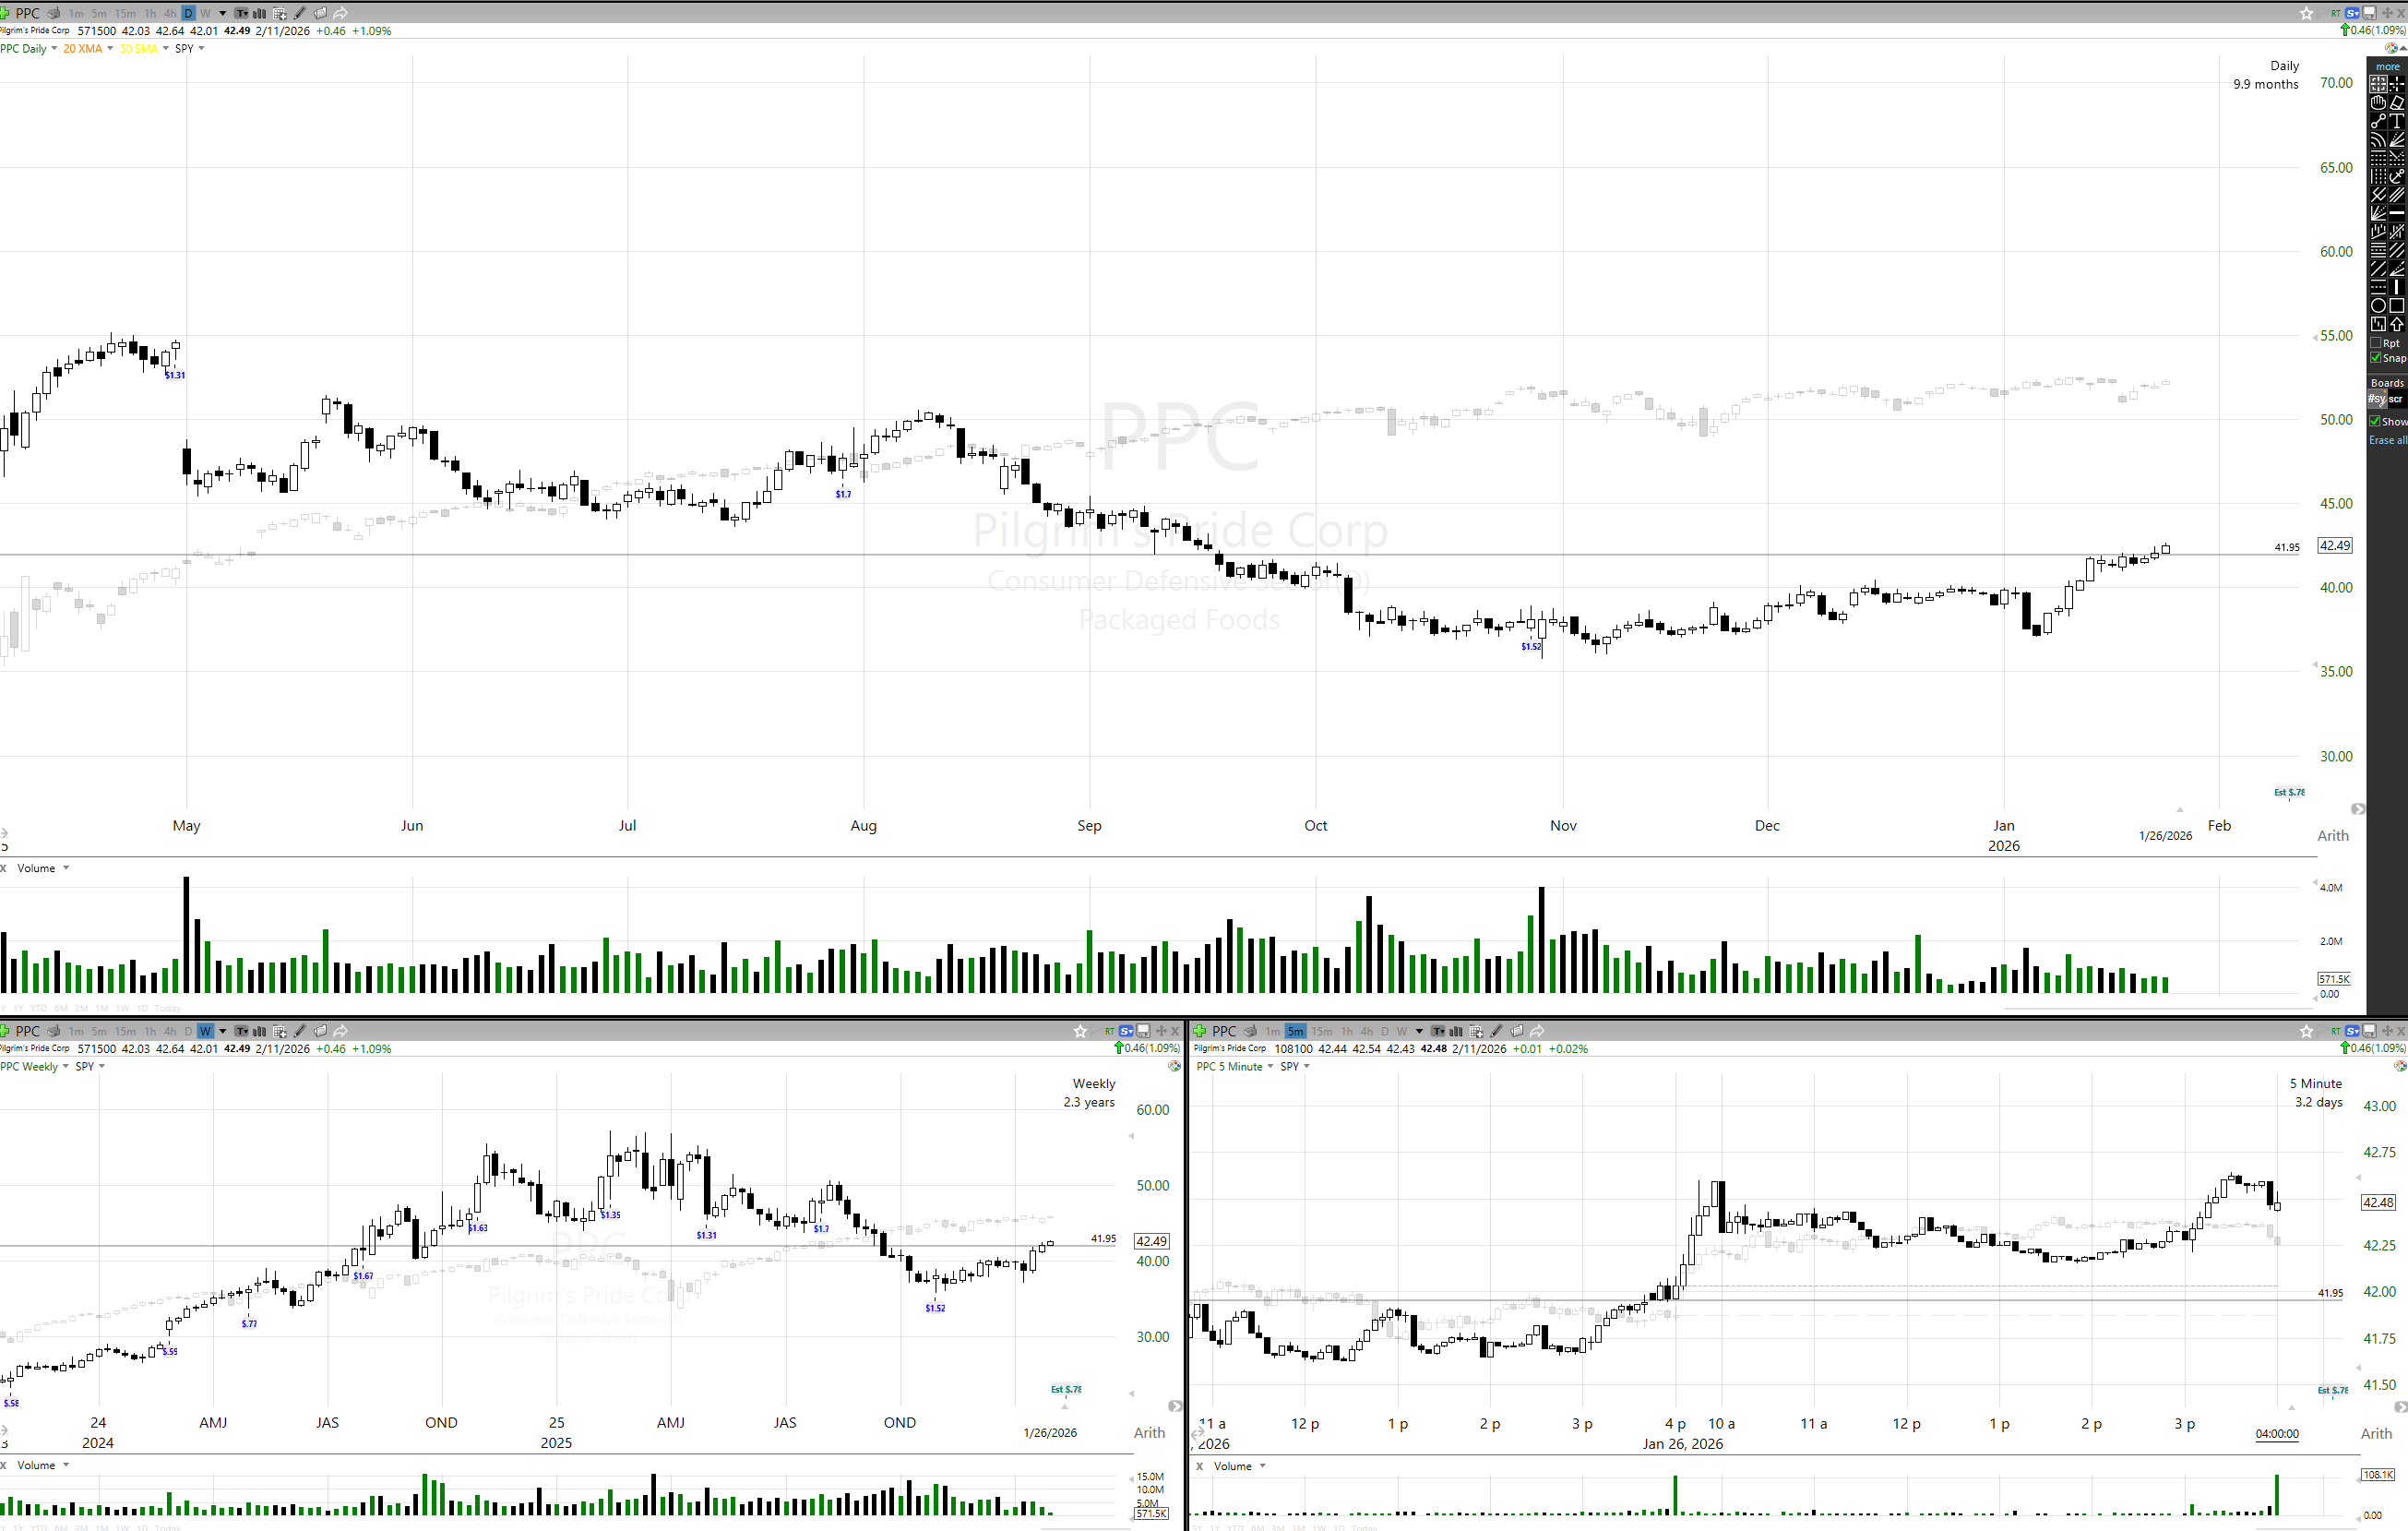The image size is (2408, 1531).
Task: Open the color palette icon on the top chart
Action: click(2392, 47)
